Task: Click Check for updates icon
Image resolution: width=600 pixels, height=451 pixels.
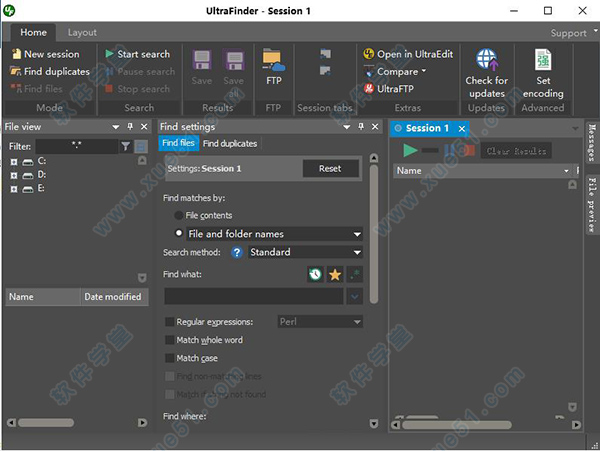Action: coord(487,60)
